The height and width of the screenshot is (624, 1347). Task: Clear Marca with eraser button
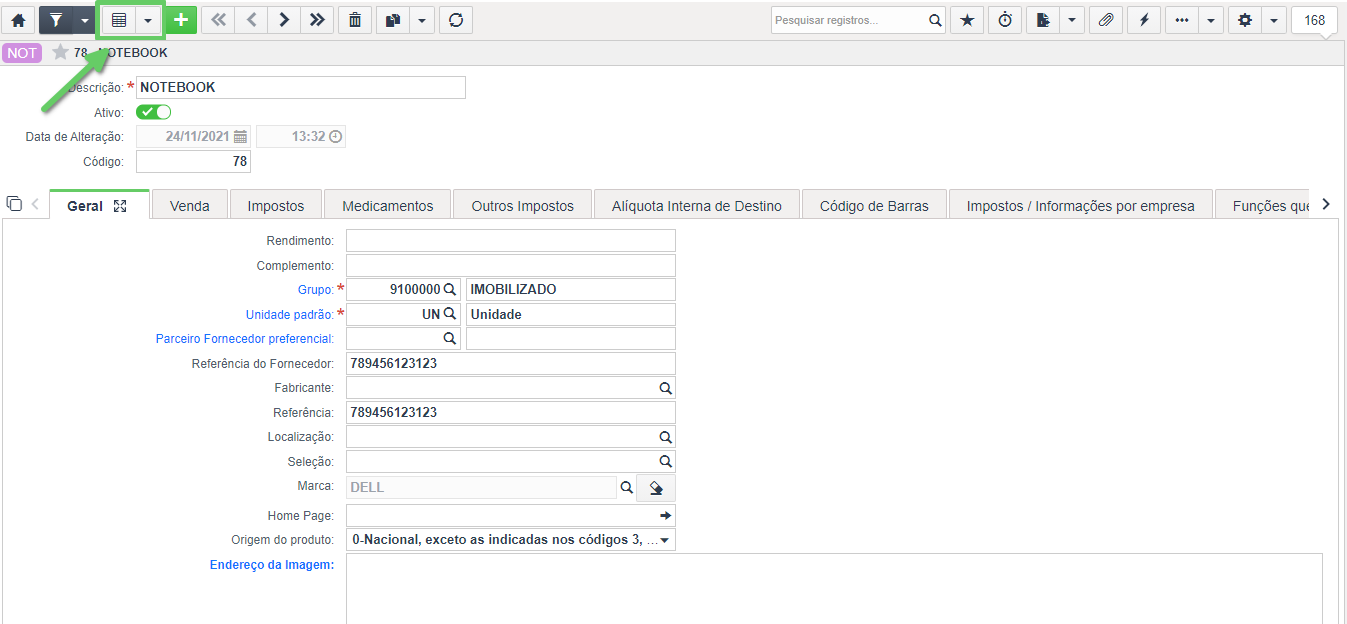[x=656, y=488]
